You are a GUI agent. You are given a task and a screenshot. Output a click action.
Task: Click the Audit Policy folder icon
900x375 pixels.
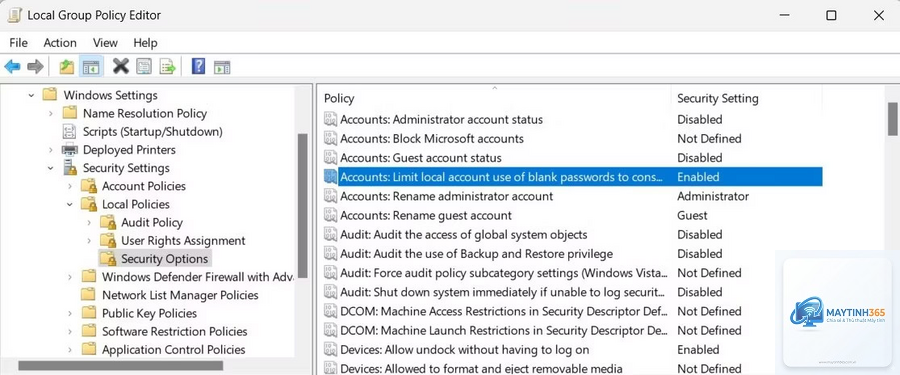coord(107,222)
